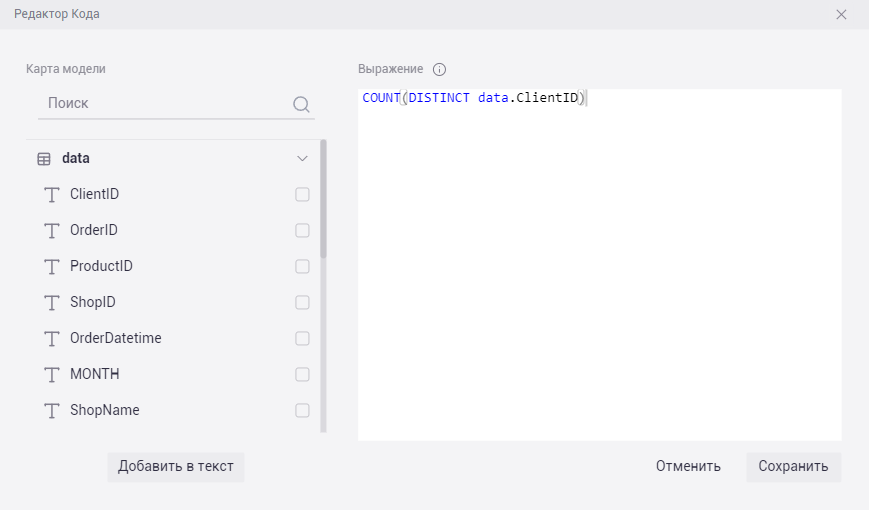
Task: Select the OrderID field in the list
Action: tap(94, 231)
